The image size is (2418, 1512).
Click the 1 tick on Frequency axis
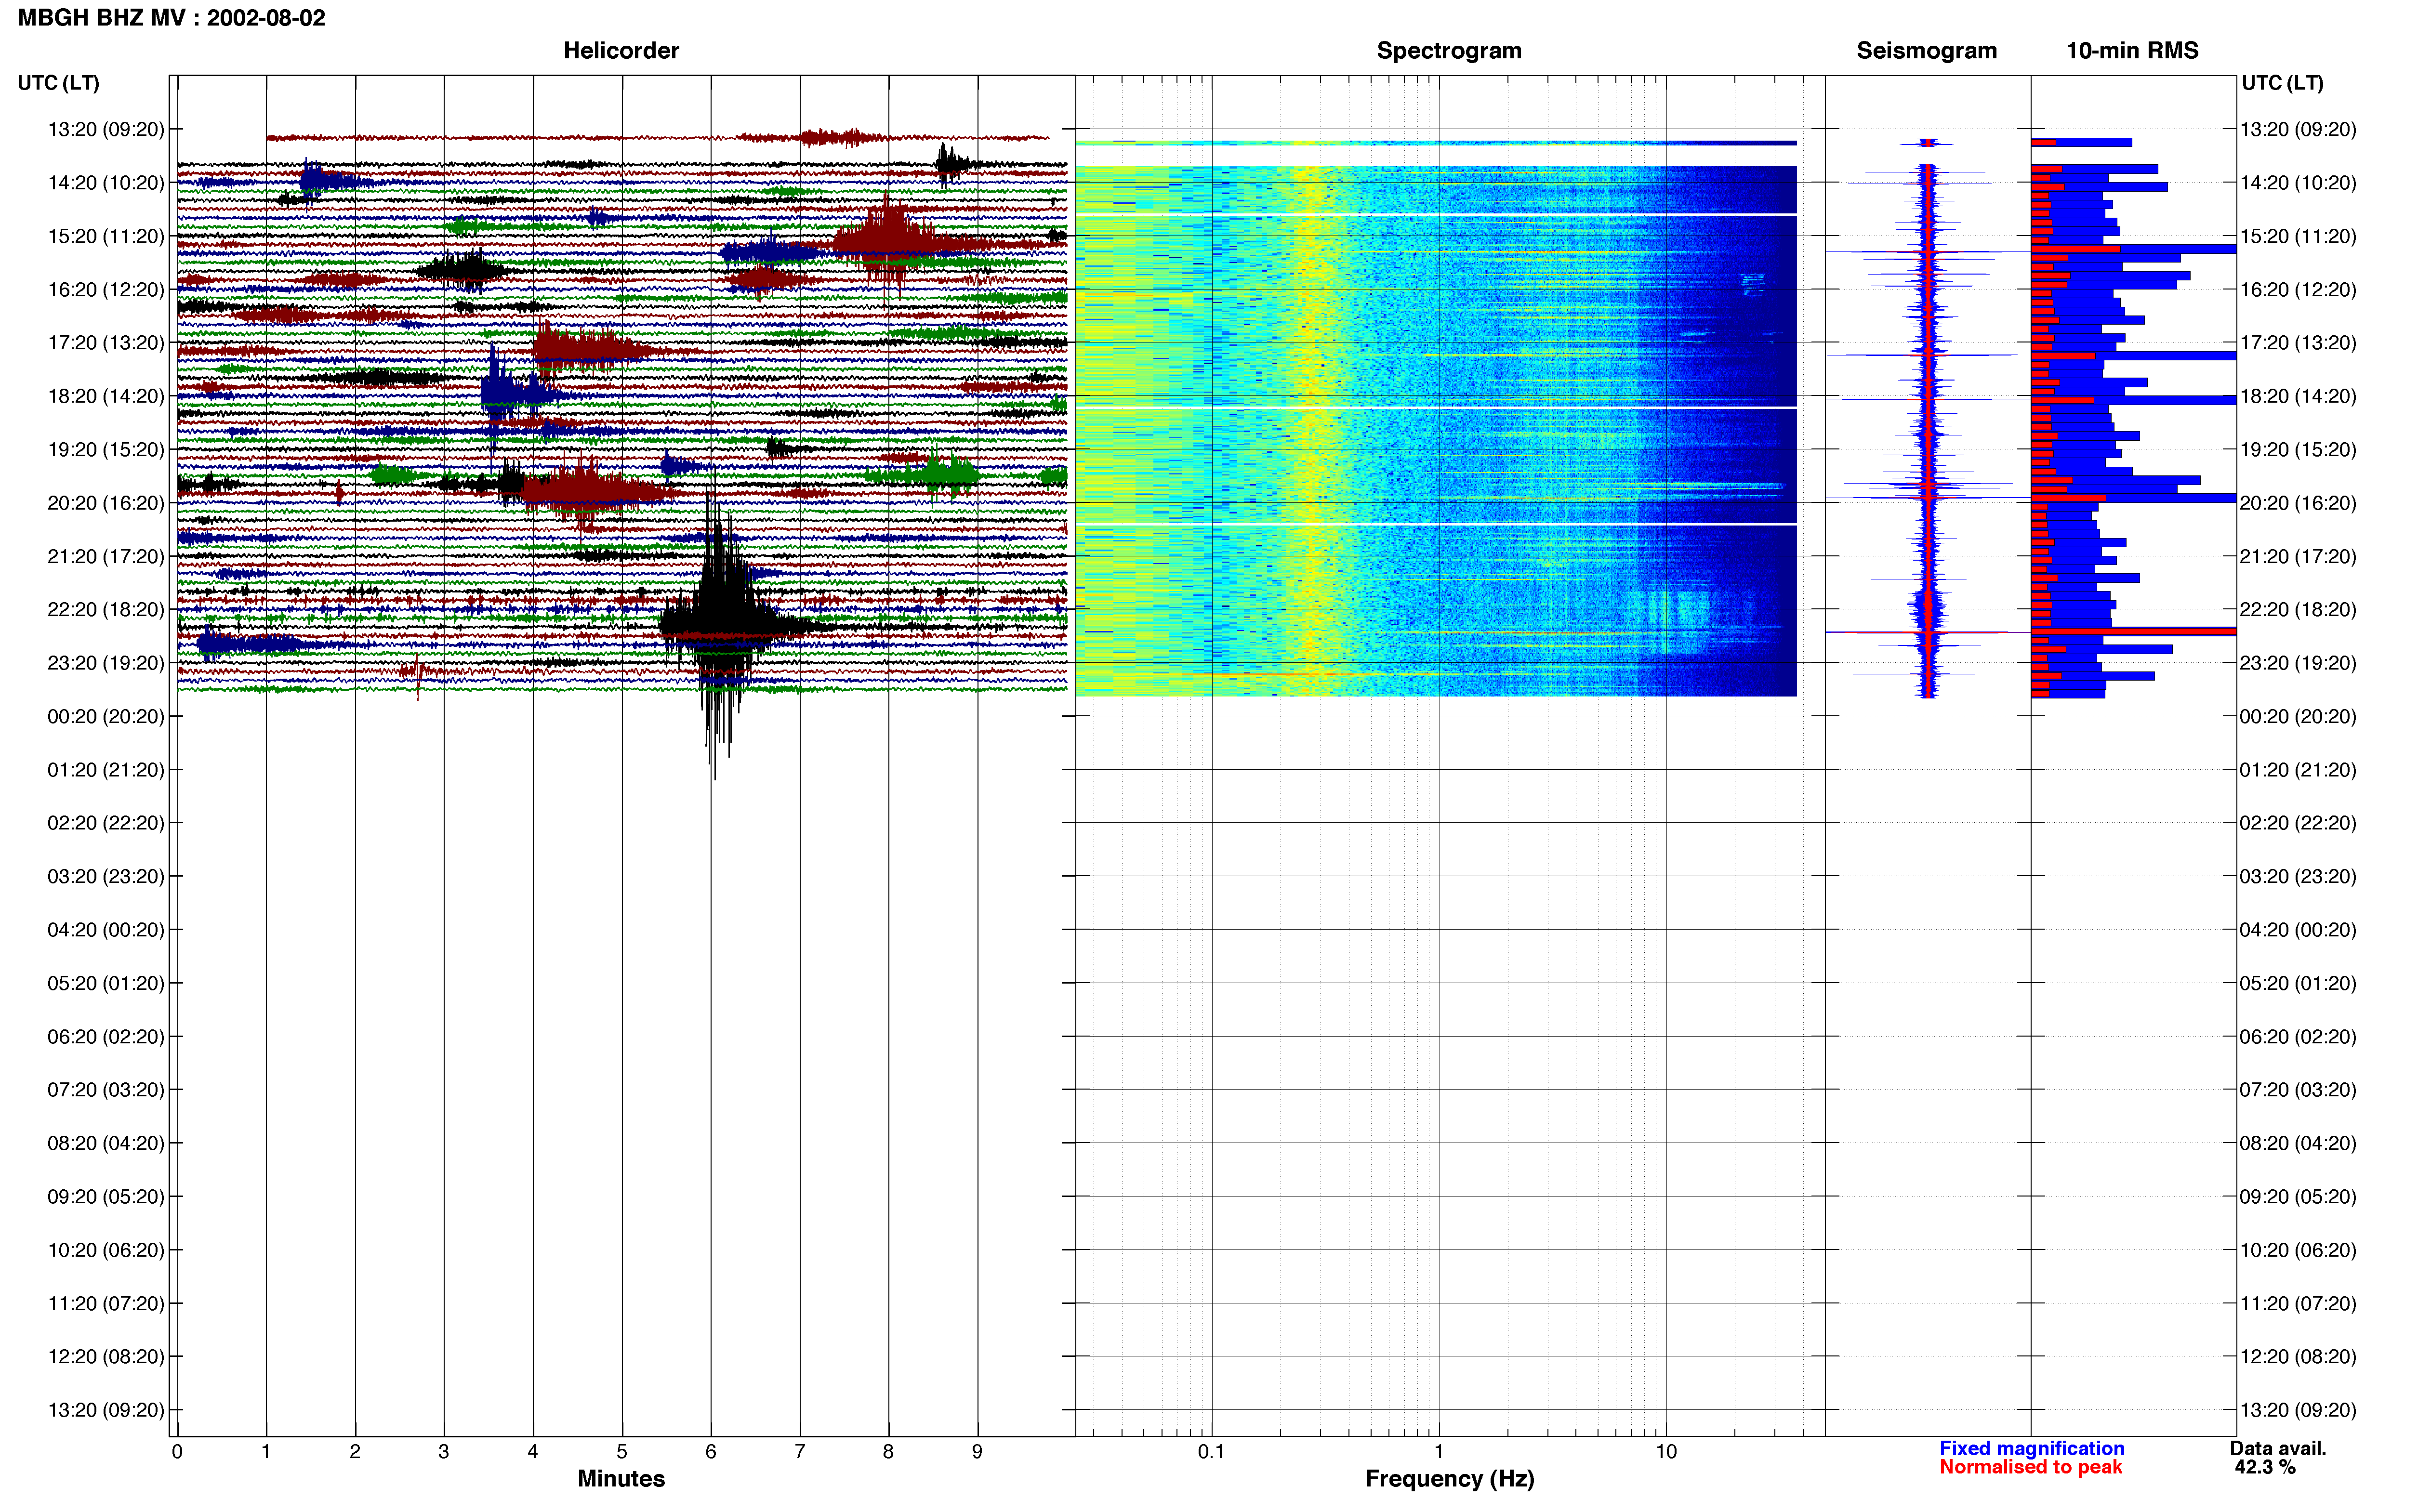[1439, 1452]
